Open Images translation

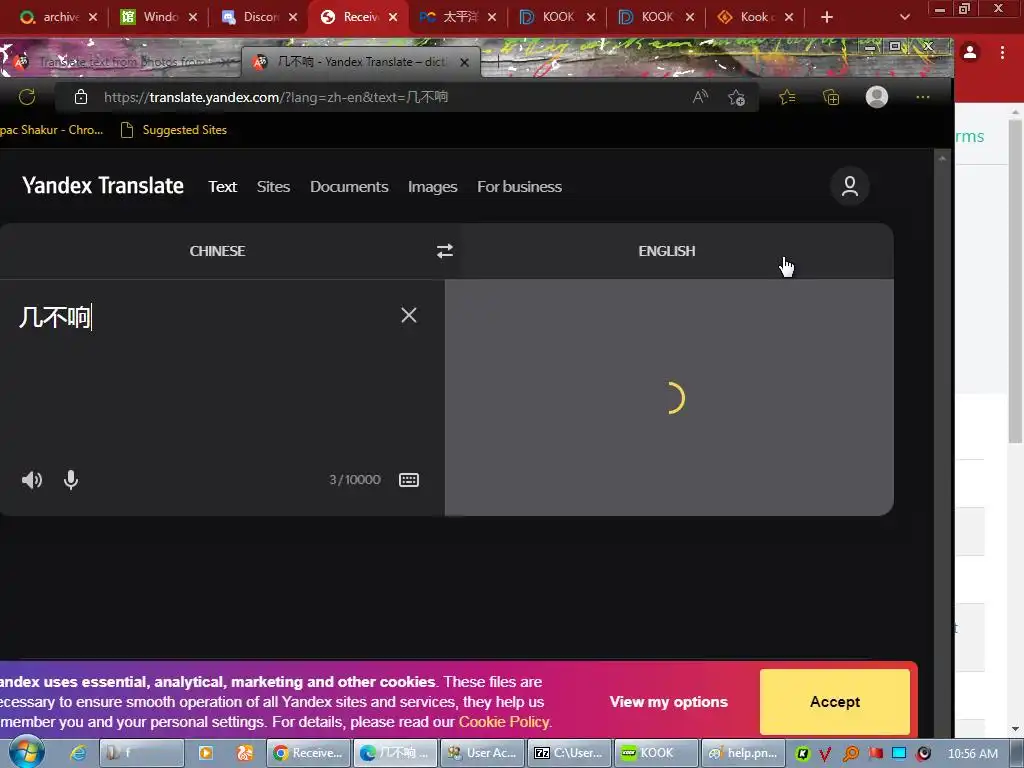pos(432,187)
